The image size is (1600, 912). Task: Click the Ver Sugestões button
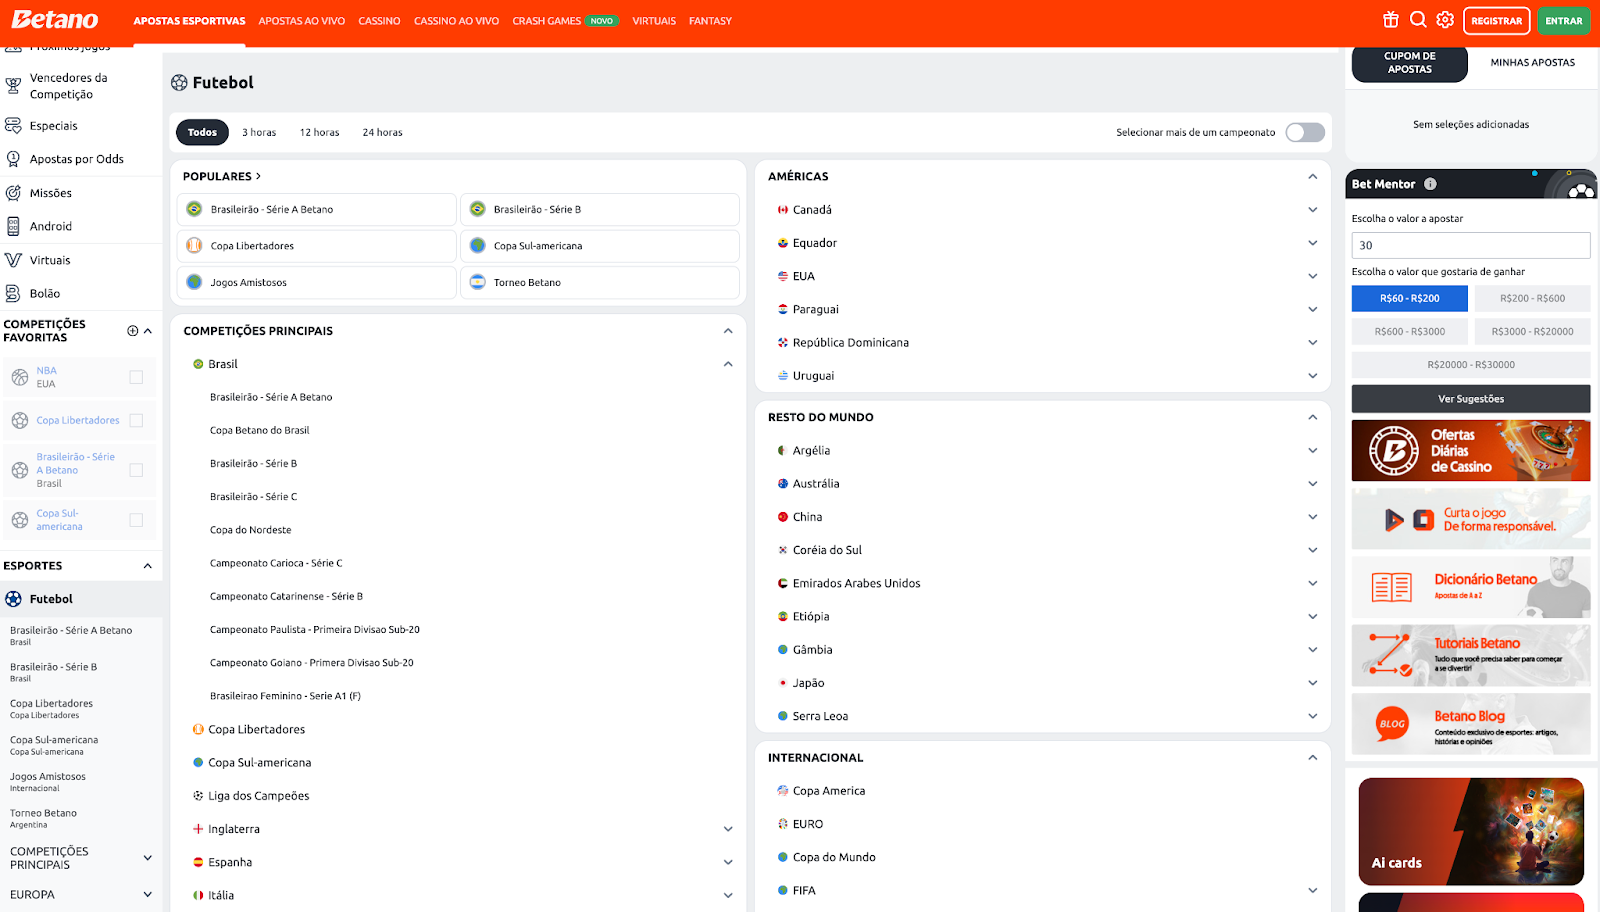[1471, 399]
